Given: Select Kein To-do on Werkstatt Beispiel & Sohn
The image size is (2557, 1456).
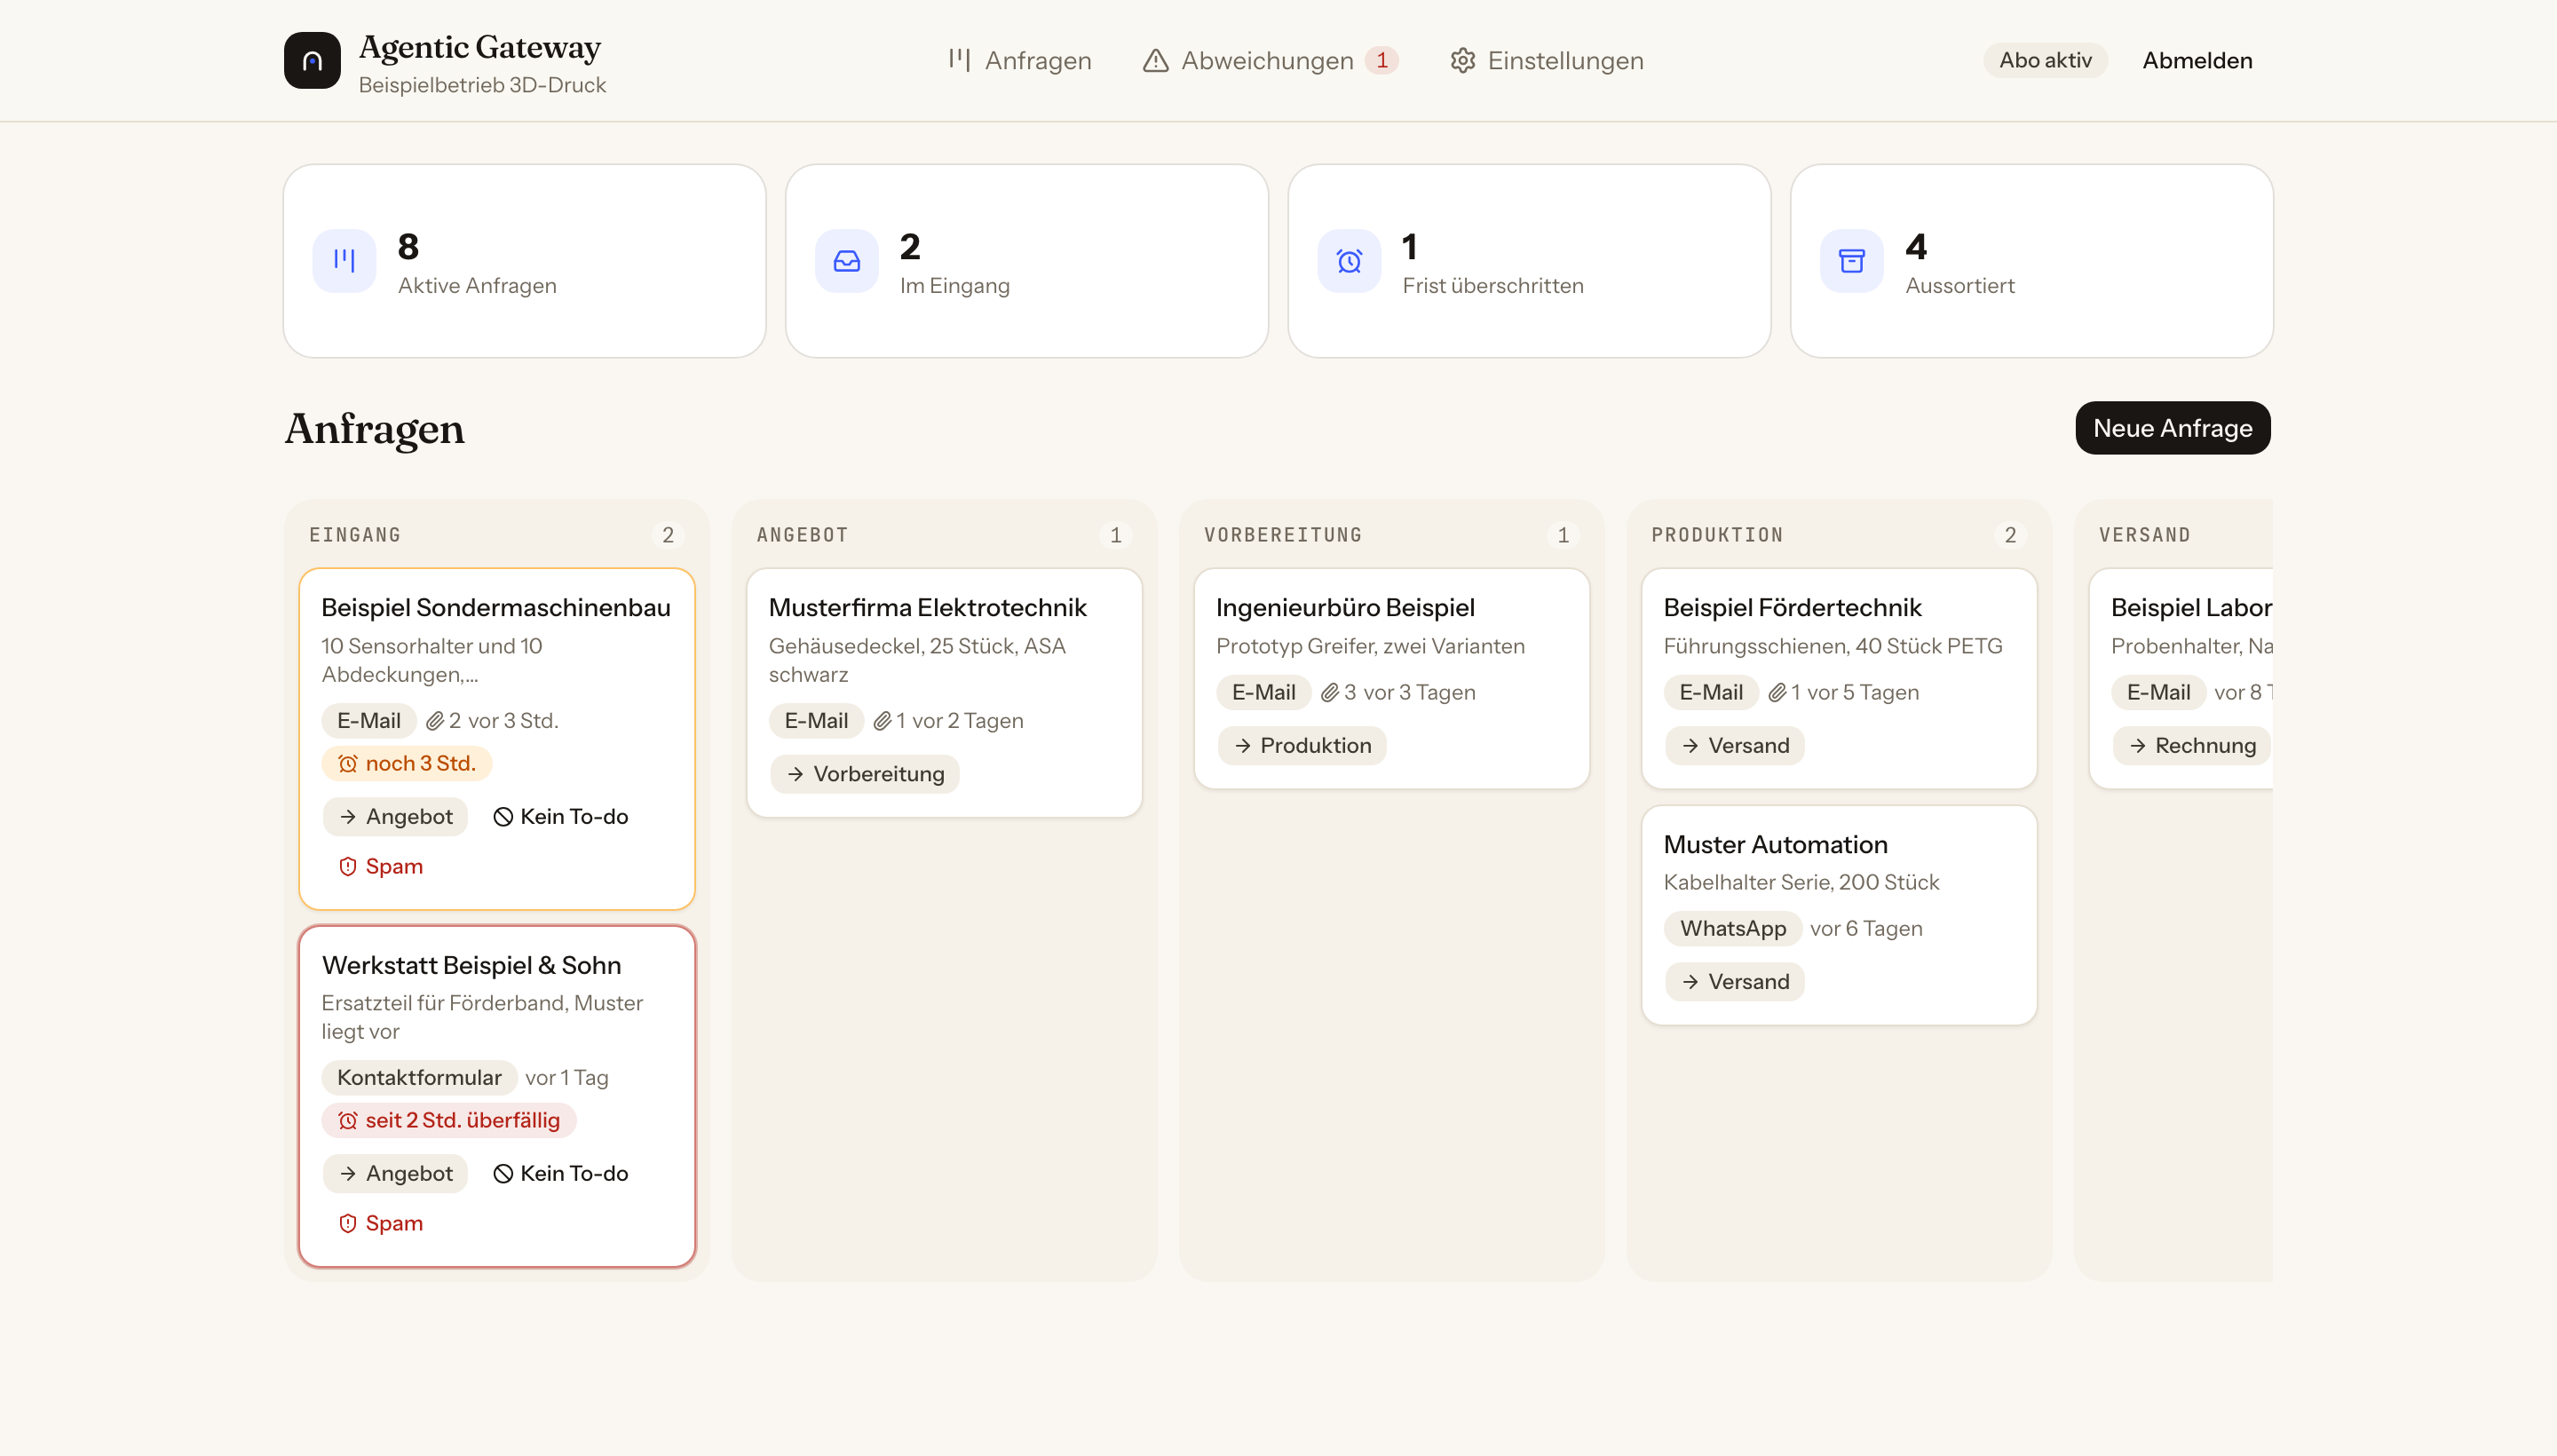Looking at the screenshot, I should click(x=561, y=1173).
